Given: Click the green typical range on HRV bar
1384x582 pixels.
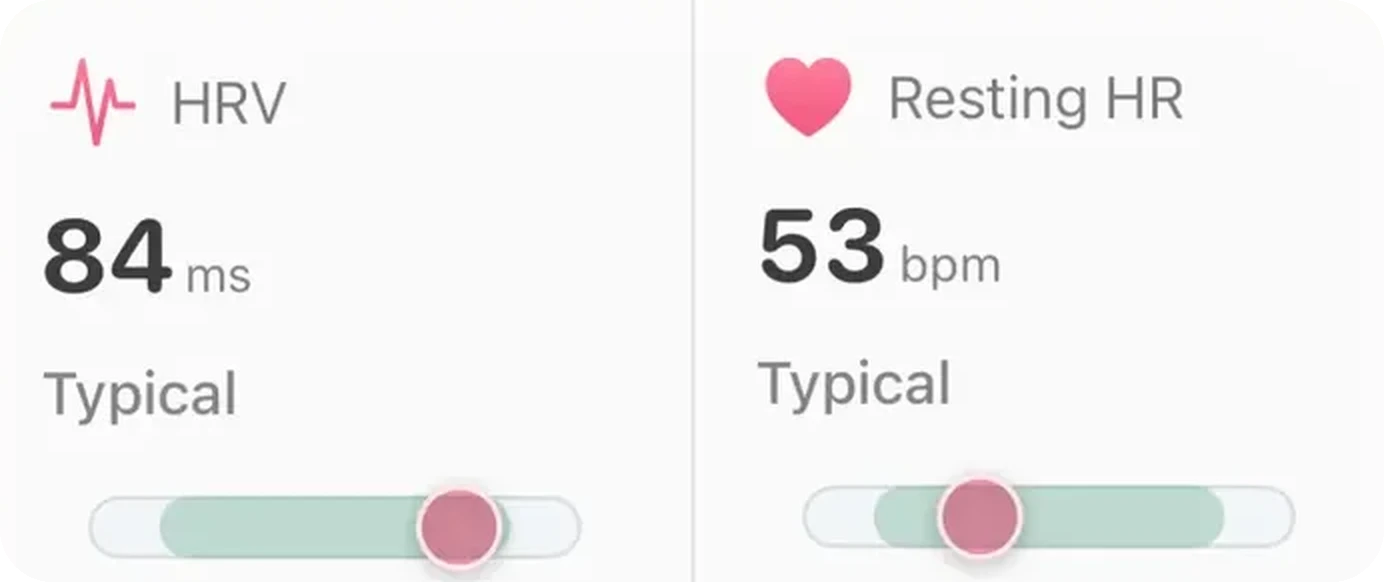Looking at the screenshot, I should click(x=290, y=527).
